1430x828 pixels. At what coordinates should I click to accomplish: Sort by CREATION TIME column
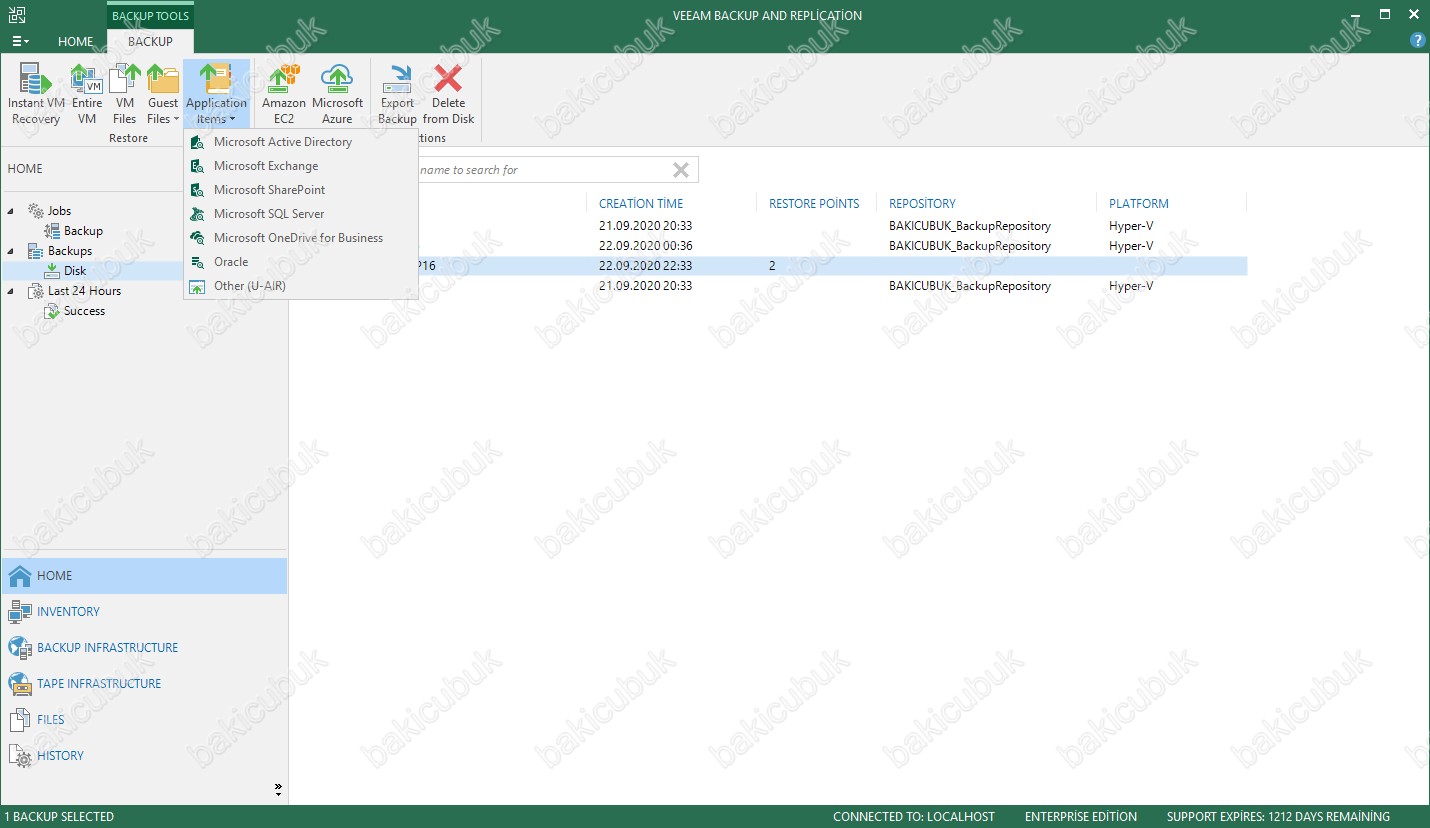tap(641, 203)
